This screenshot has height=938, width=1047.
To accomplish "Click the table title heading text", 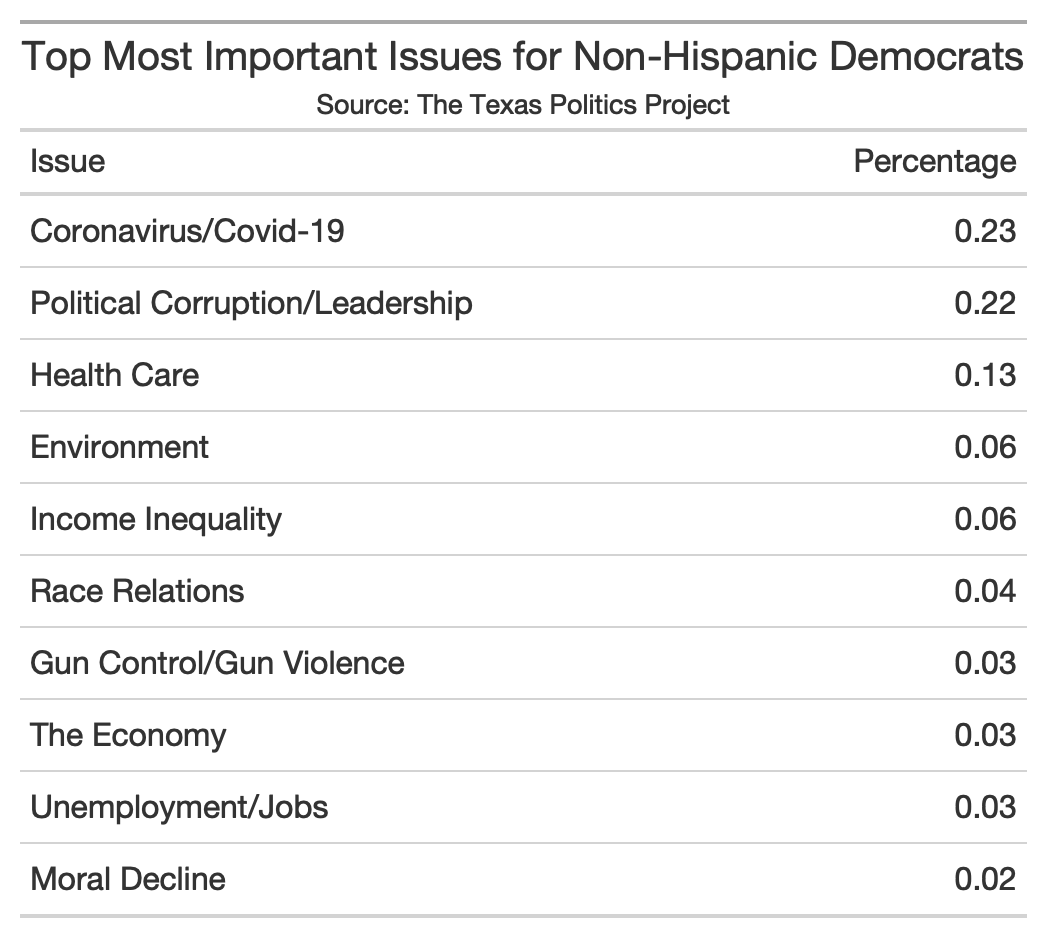I will pos(523,57).
